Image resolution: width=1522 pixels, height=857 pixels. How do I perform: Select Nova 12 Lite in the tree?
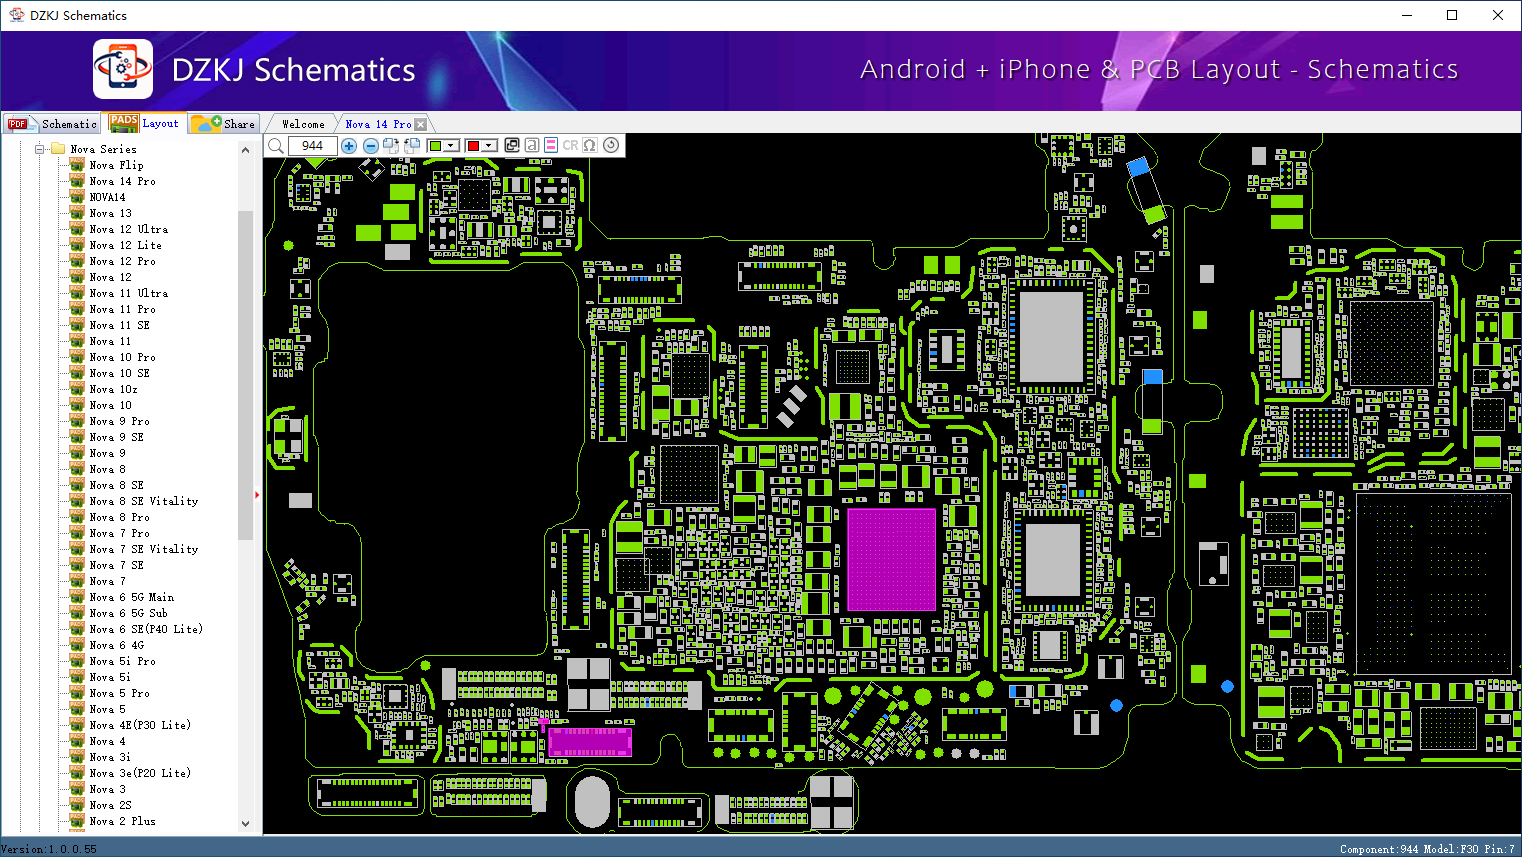(125, 245)
